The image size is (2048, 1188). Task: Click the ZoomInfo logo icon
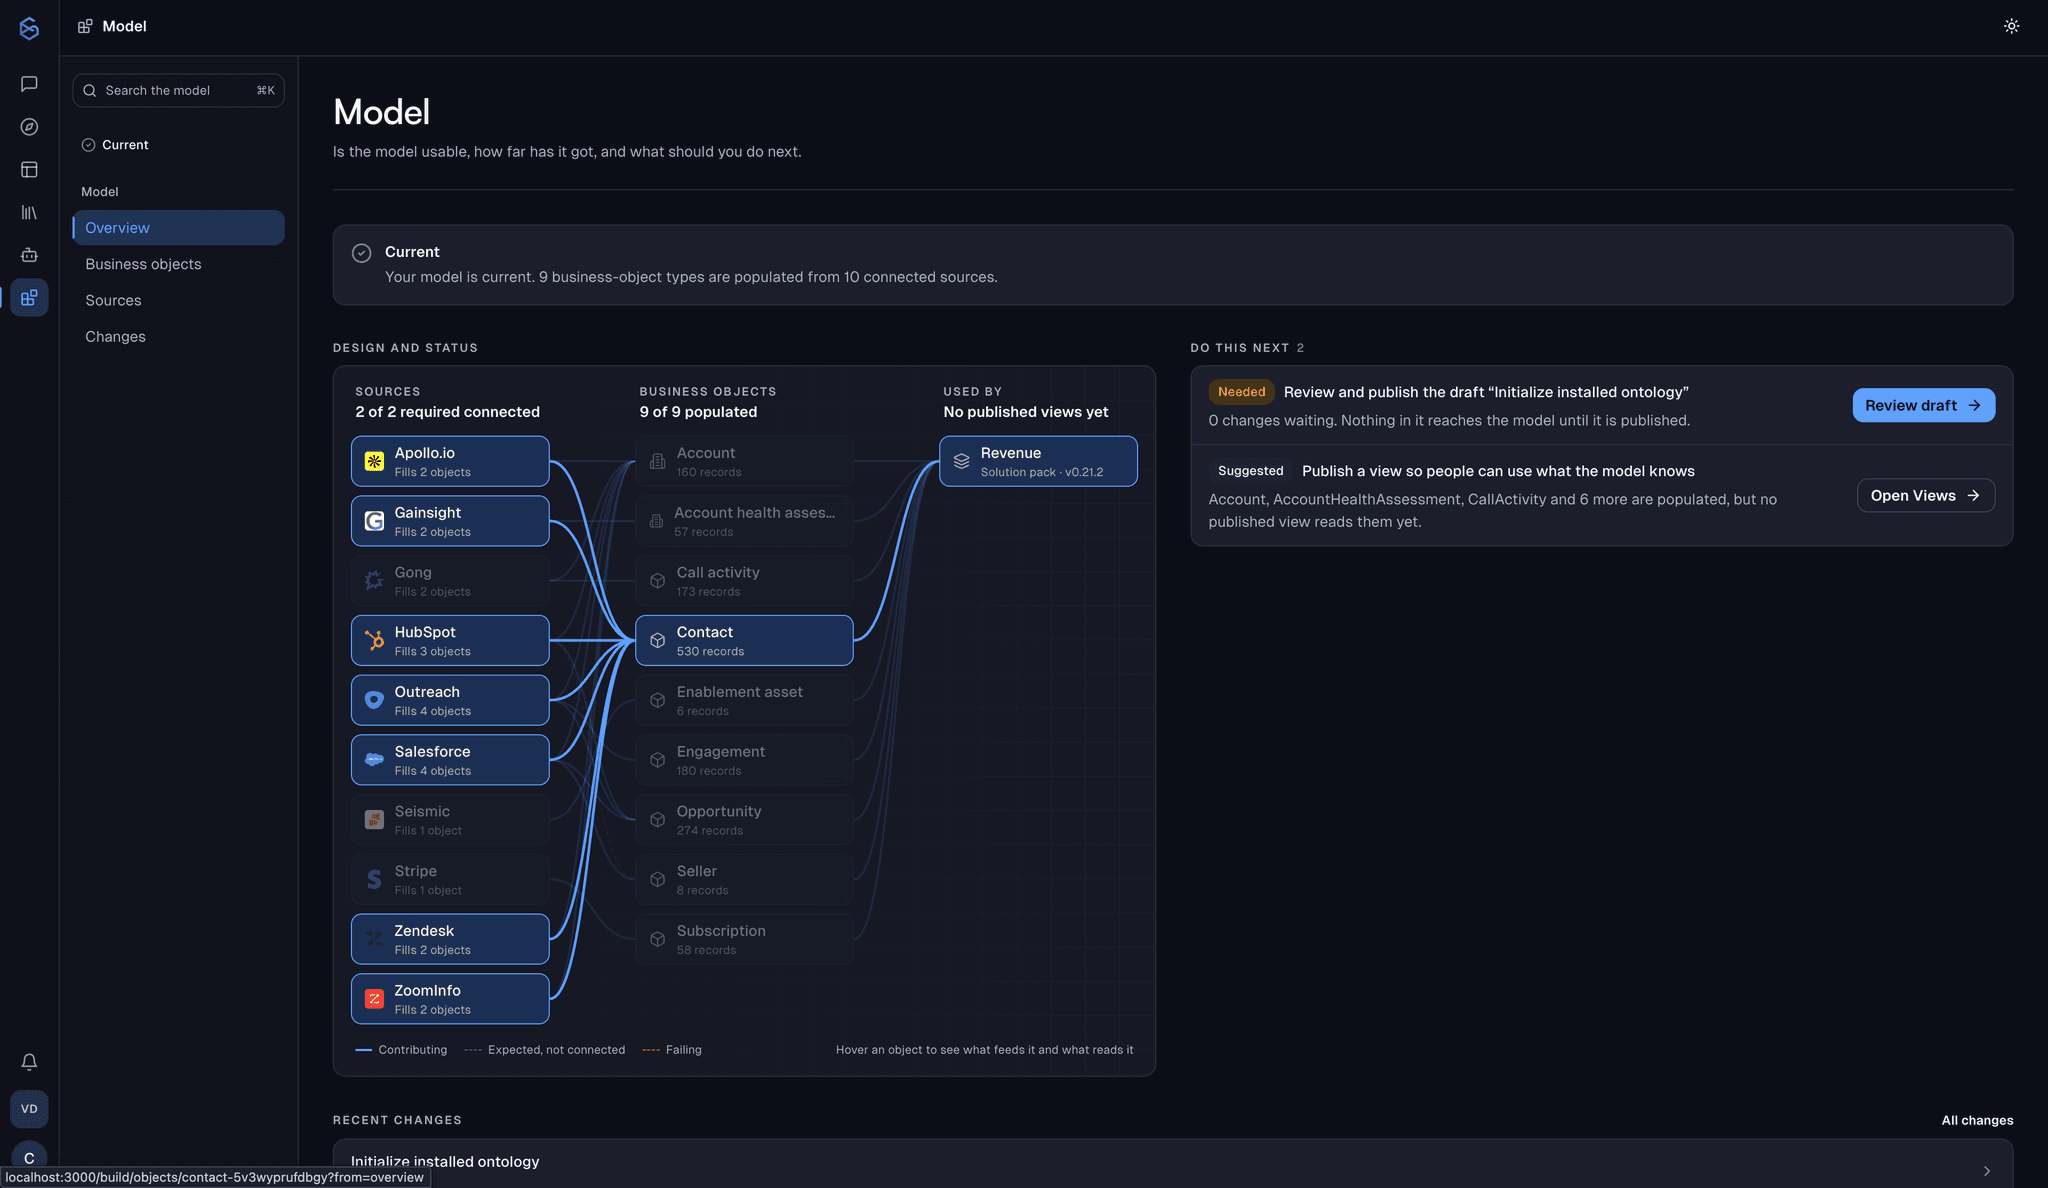(x=374, y=999)
